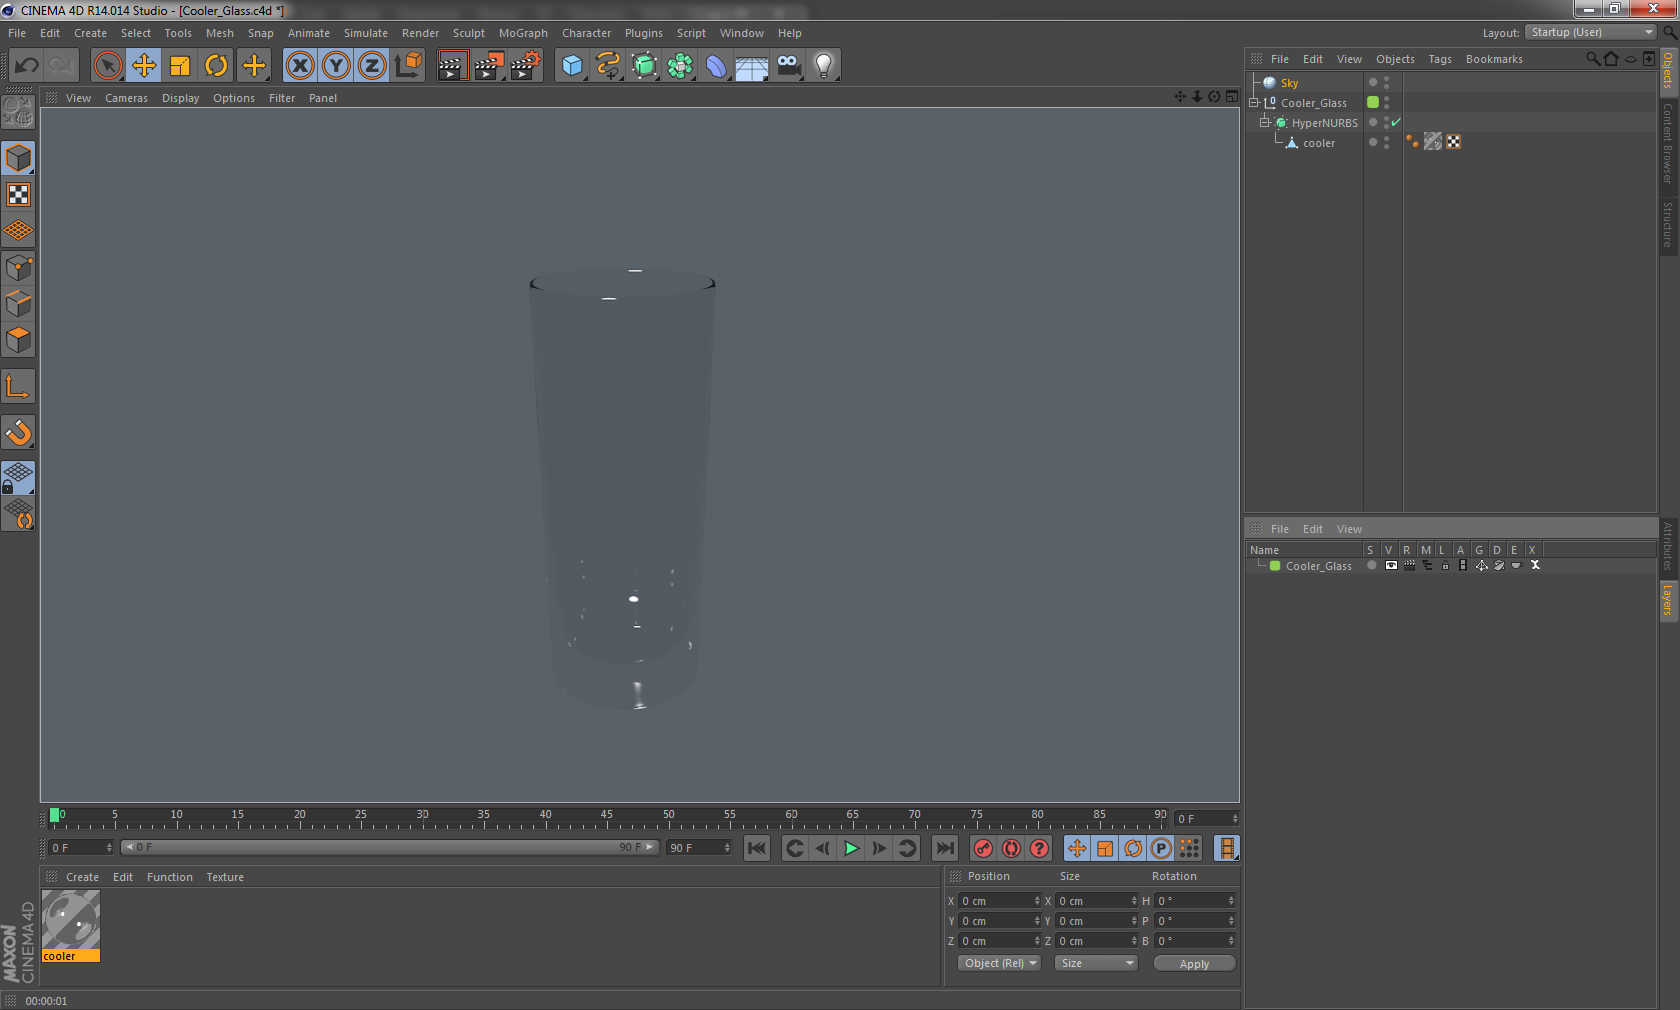
Task: Switch to Texture mode
Action: [x=18, y=194]
